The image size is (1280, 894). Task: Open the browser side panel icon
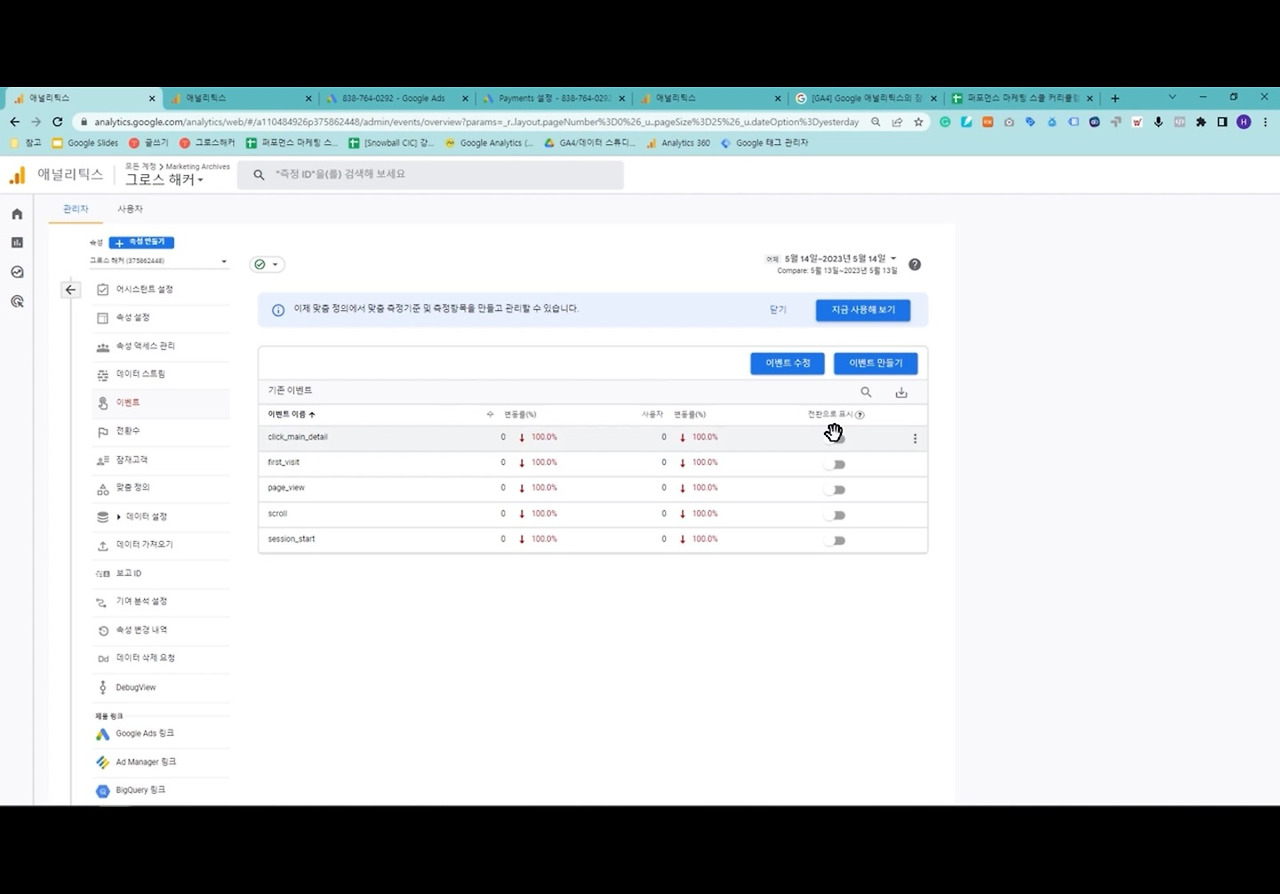pyautogui.click(x=1222, y=122)
